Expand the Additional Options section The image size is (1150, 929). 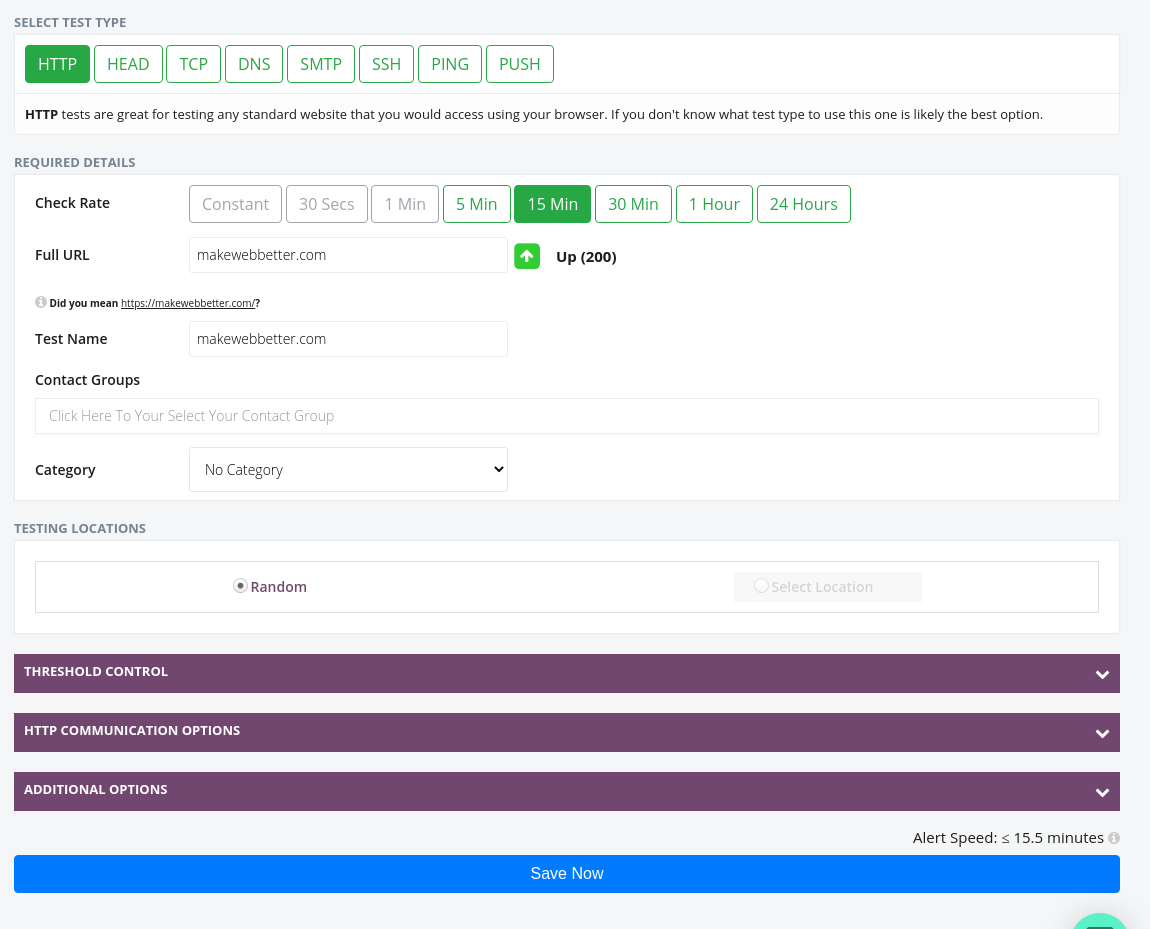point(567,790)
